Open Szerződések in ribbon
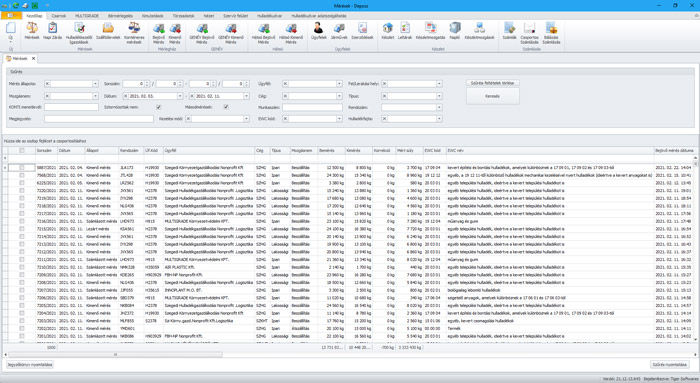700x383 pixels. click(362, 31)
